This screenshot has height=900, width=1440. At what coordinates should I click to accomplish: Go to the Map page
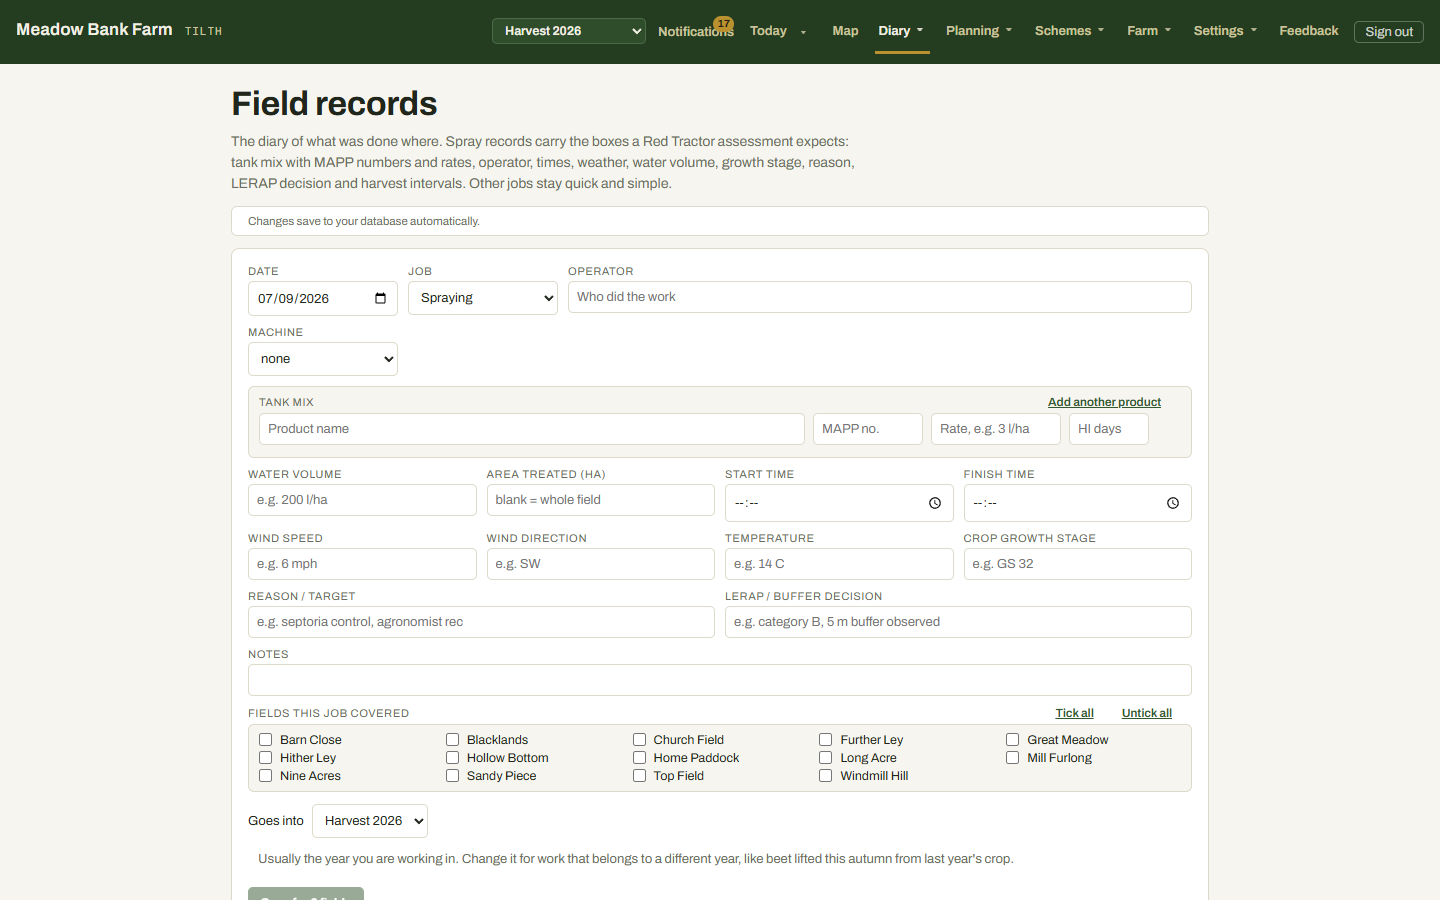[845, 31]
